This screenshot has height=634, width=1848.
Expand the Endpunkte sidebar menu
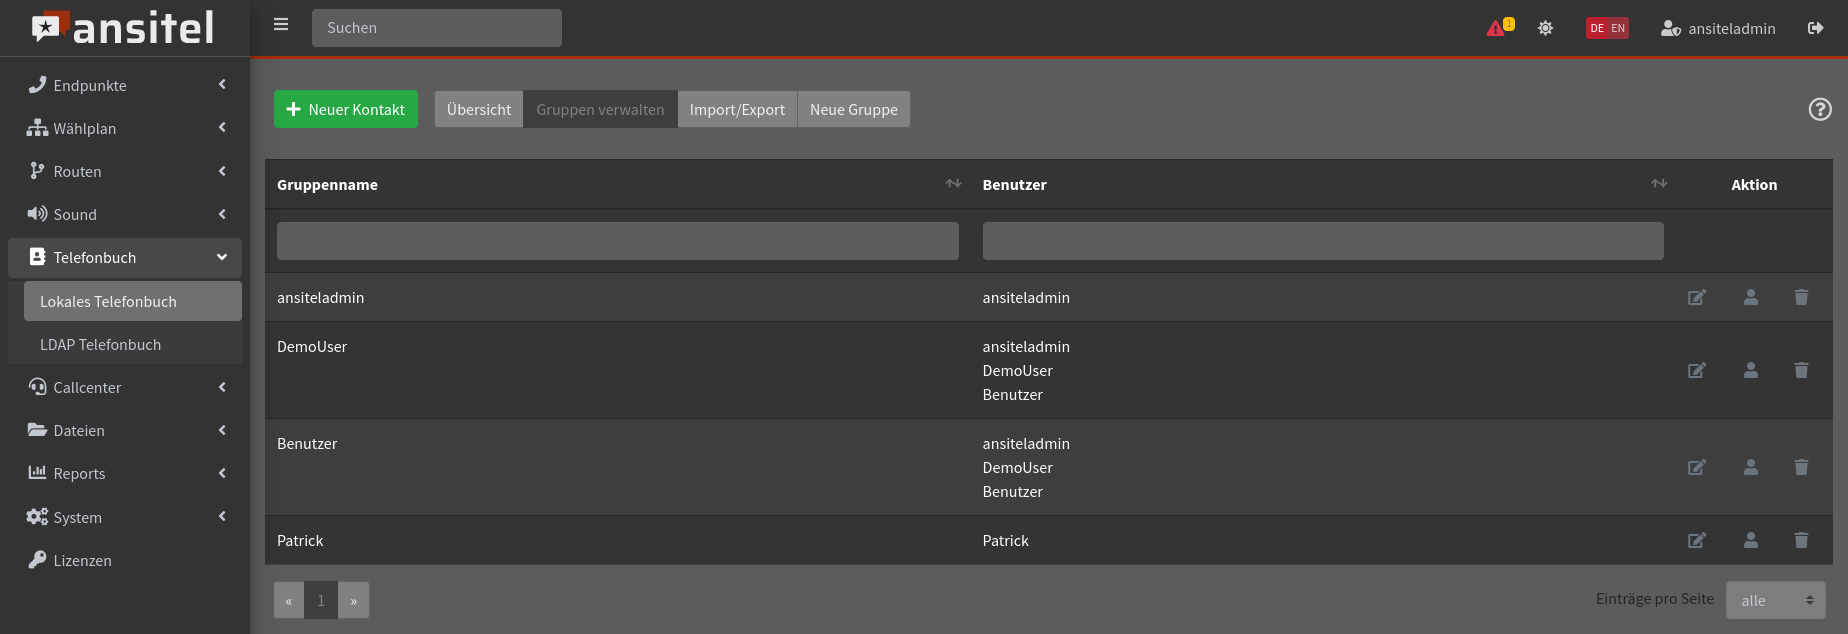[125, 85]
